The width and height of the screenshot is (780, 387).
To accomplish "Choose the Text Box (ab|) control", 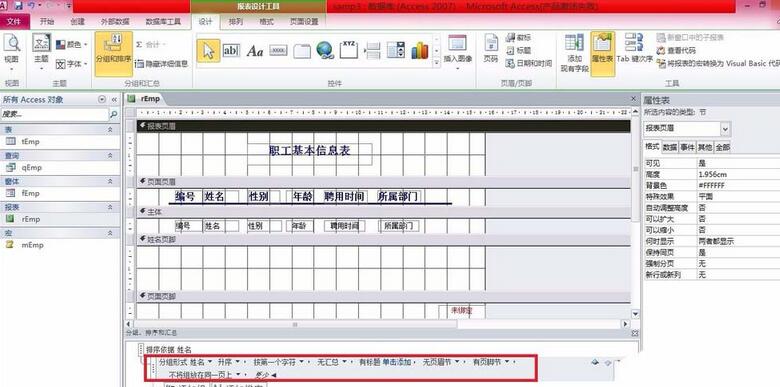I will click(x=231, y=51).
